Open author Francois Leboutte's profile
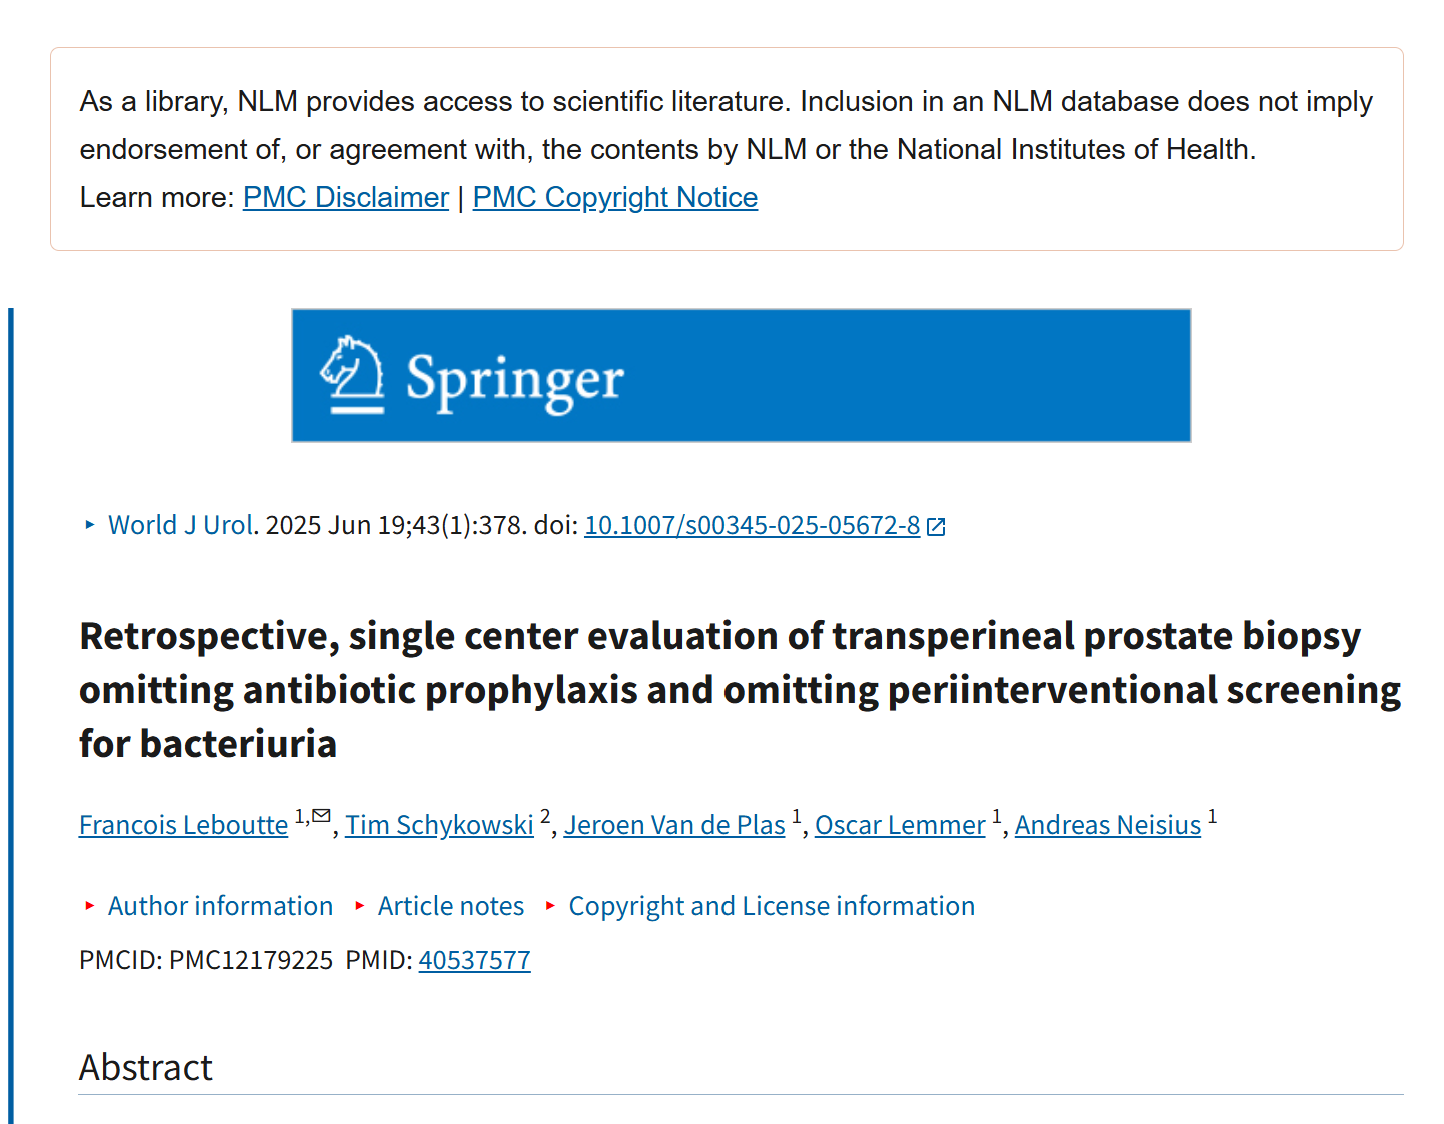 pyautogui.click(x=184, y=825)
